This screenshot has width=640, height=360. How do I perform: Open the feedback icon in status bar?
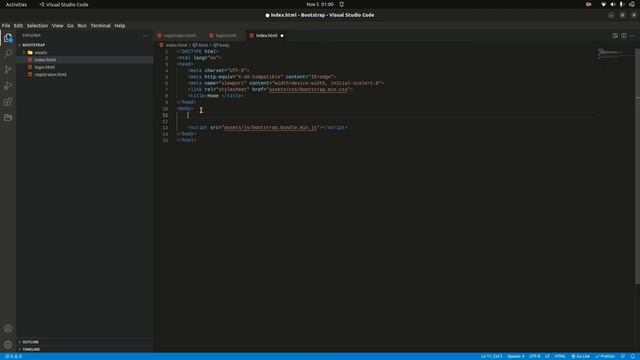pos(623,356)
